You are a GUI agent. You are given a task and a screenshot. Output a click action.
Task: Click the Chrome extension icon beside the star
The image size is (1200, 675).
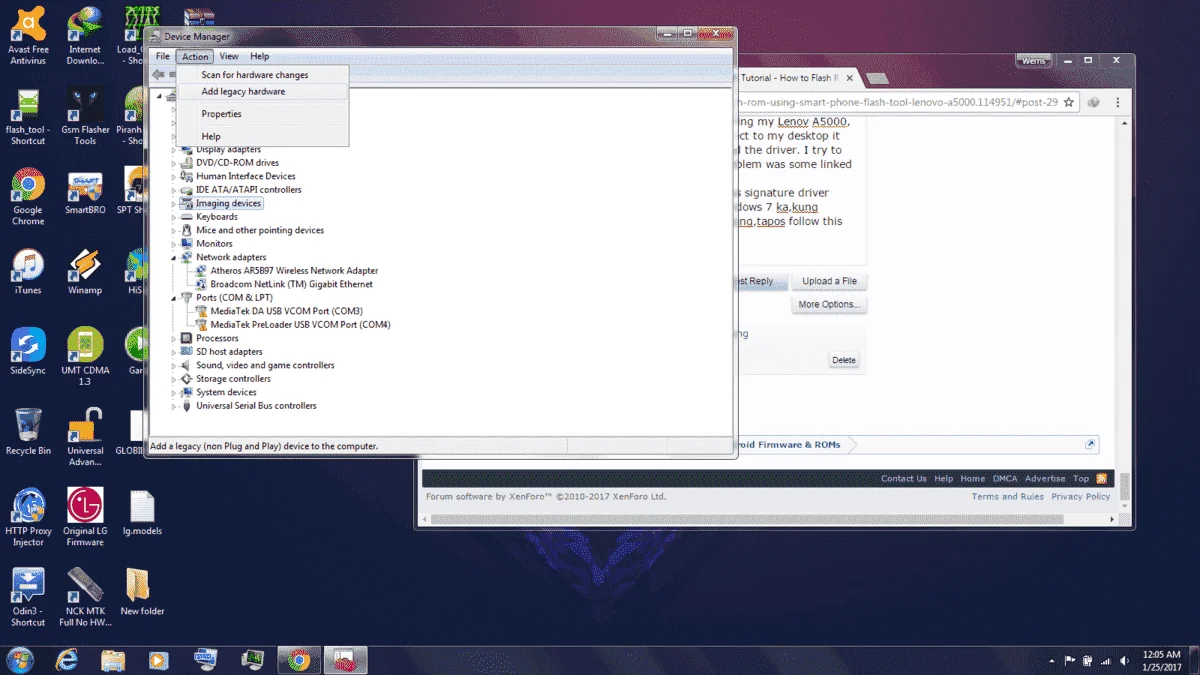tap(1094, 102)
